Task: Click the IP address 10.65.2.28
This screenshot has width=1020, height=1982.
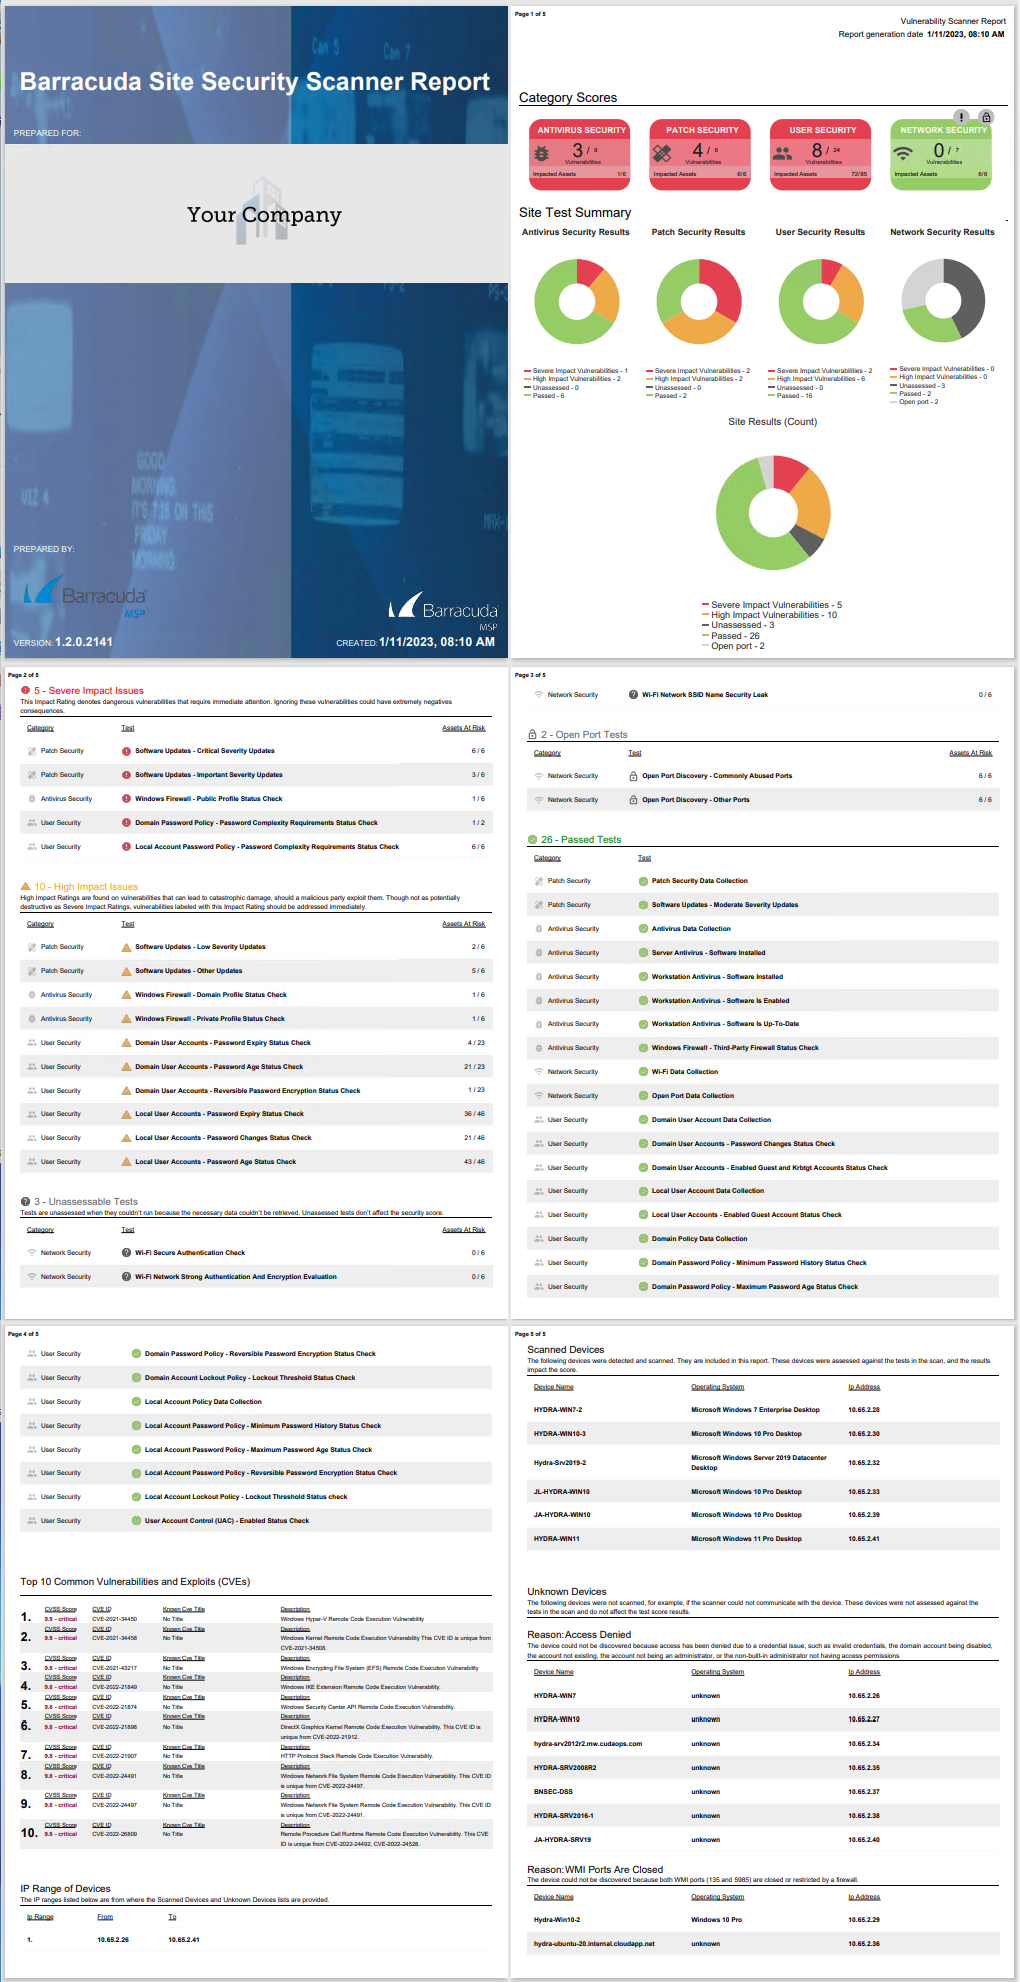Action: click(x=864, y=1410)
